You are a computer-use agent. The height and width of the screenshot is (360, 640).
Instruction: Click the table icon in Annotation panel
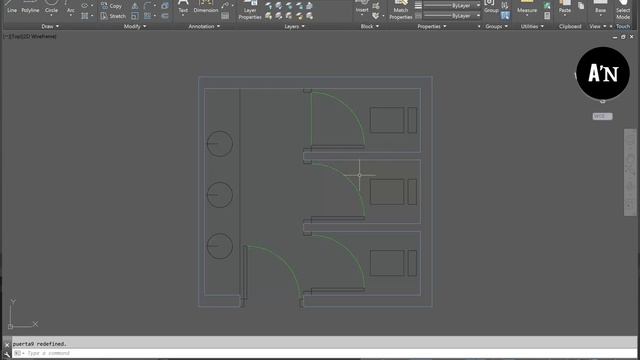[225, 16]
